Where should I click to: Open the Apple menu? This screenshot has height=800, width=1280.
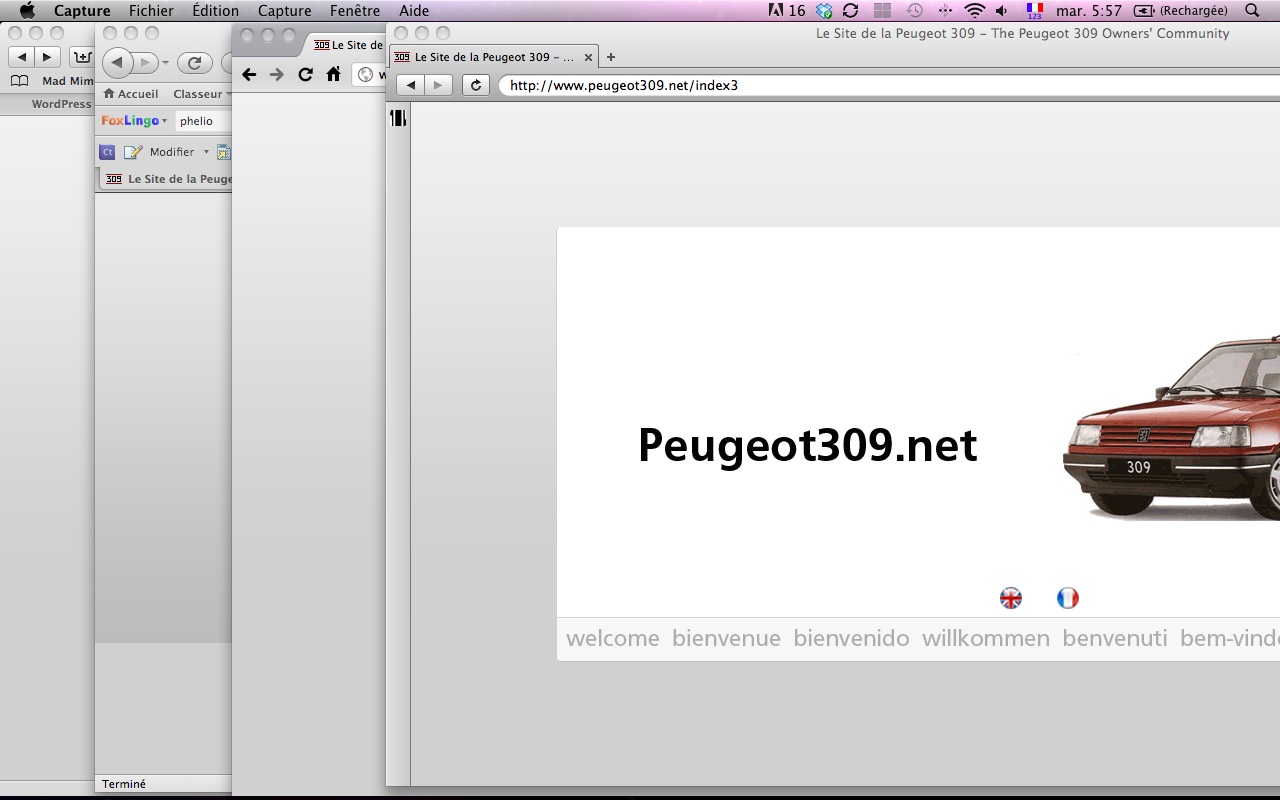pyautogui.click(x=27, y=11)
